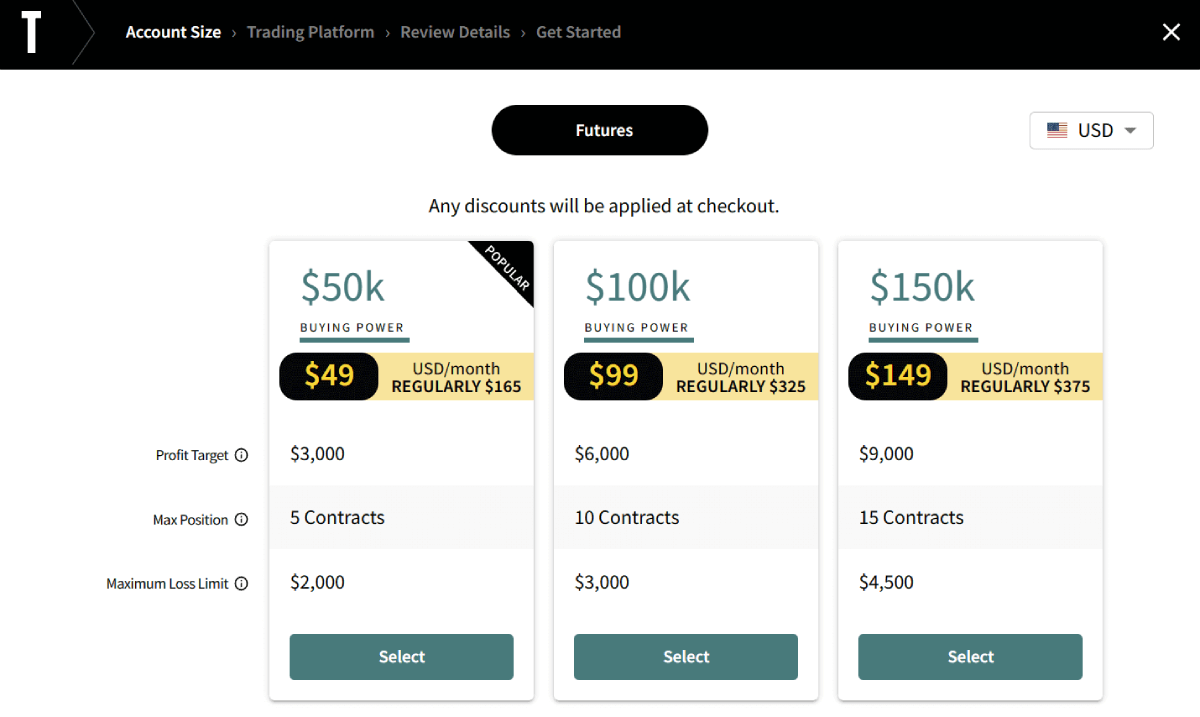The width and height of the screenshot is (1200, 717).
Task: Open info icon next to Max Position
Action: 241,520
